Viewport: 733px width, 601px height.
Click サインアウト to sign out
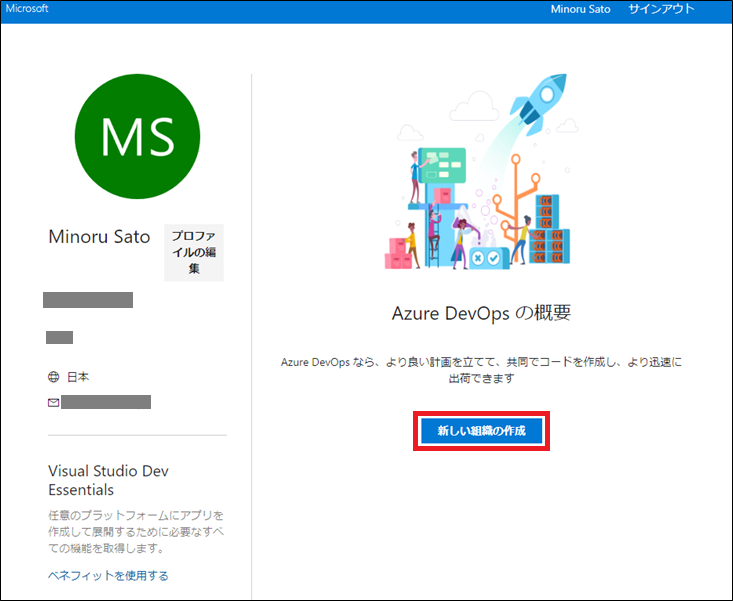coord(661,9)
